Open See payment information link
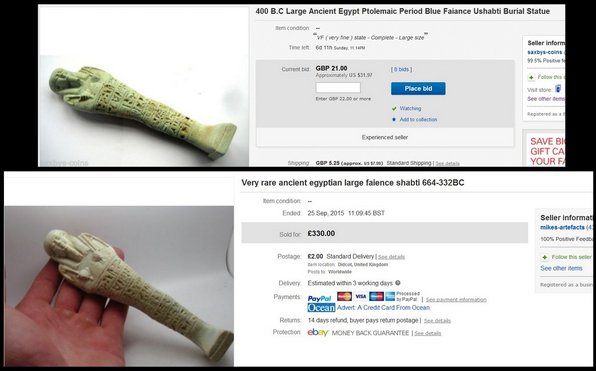The height and width of the screenshot is (371, 596). (x=456, y=300)
